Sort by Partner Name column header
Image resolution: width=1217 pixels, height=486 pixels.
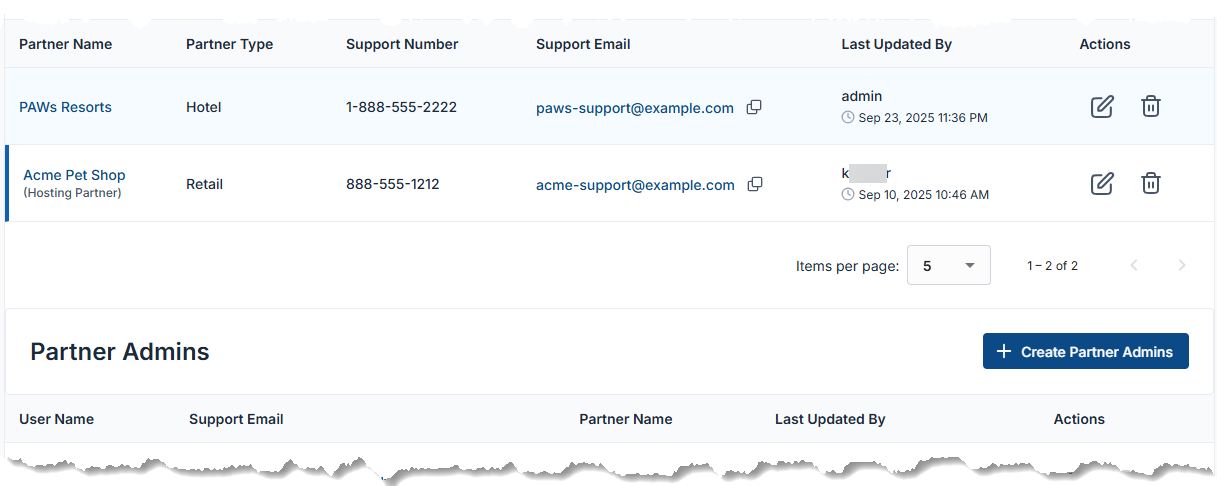65,44
